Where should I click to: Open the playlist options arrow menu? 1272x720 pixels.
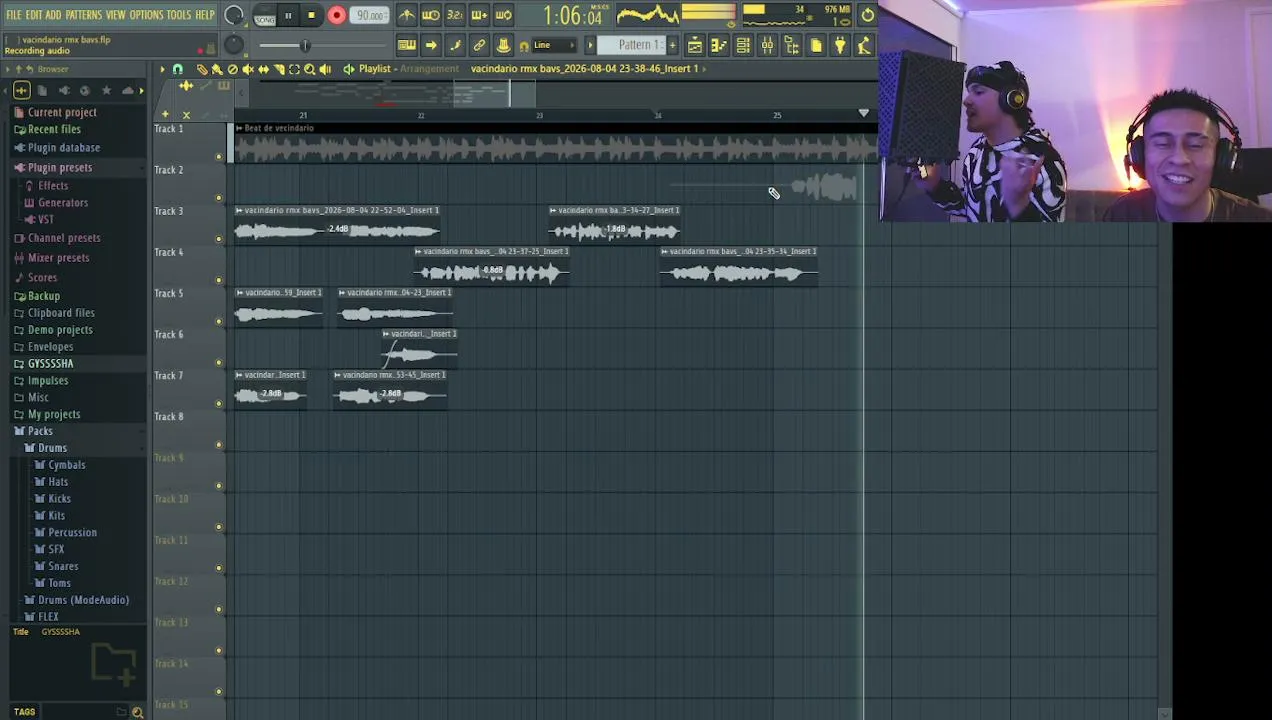pyautogui.click(x=162, y=69)
